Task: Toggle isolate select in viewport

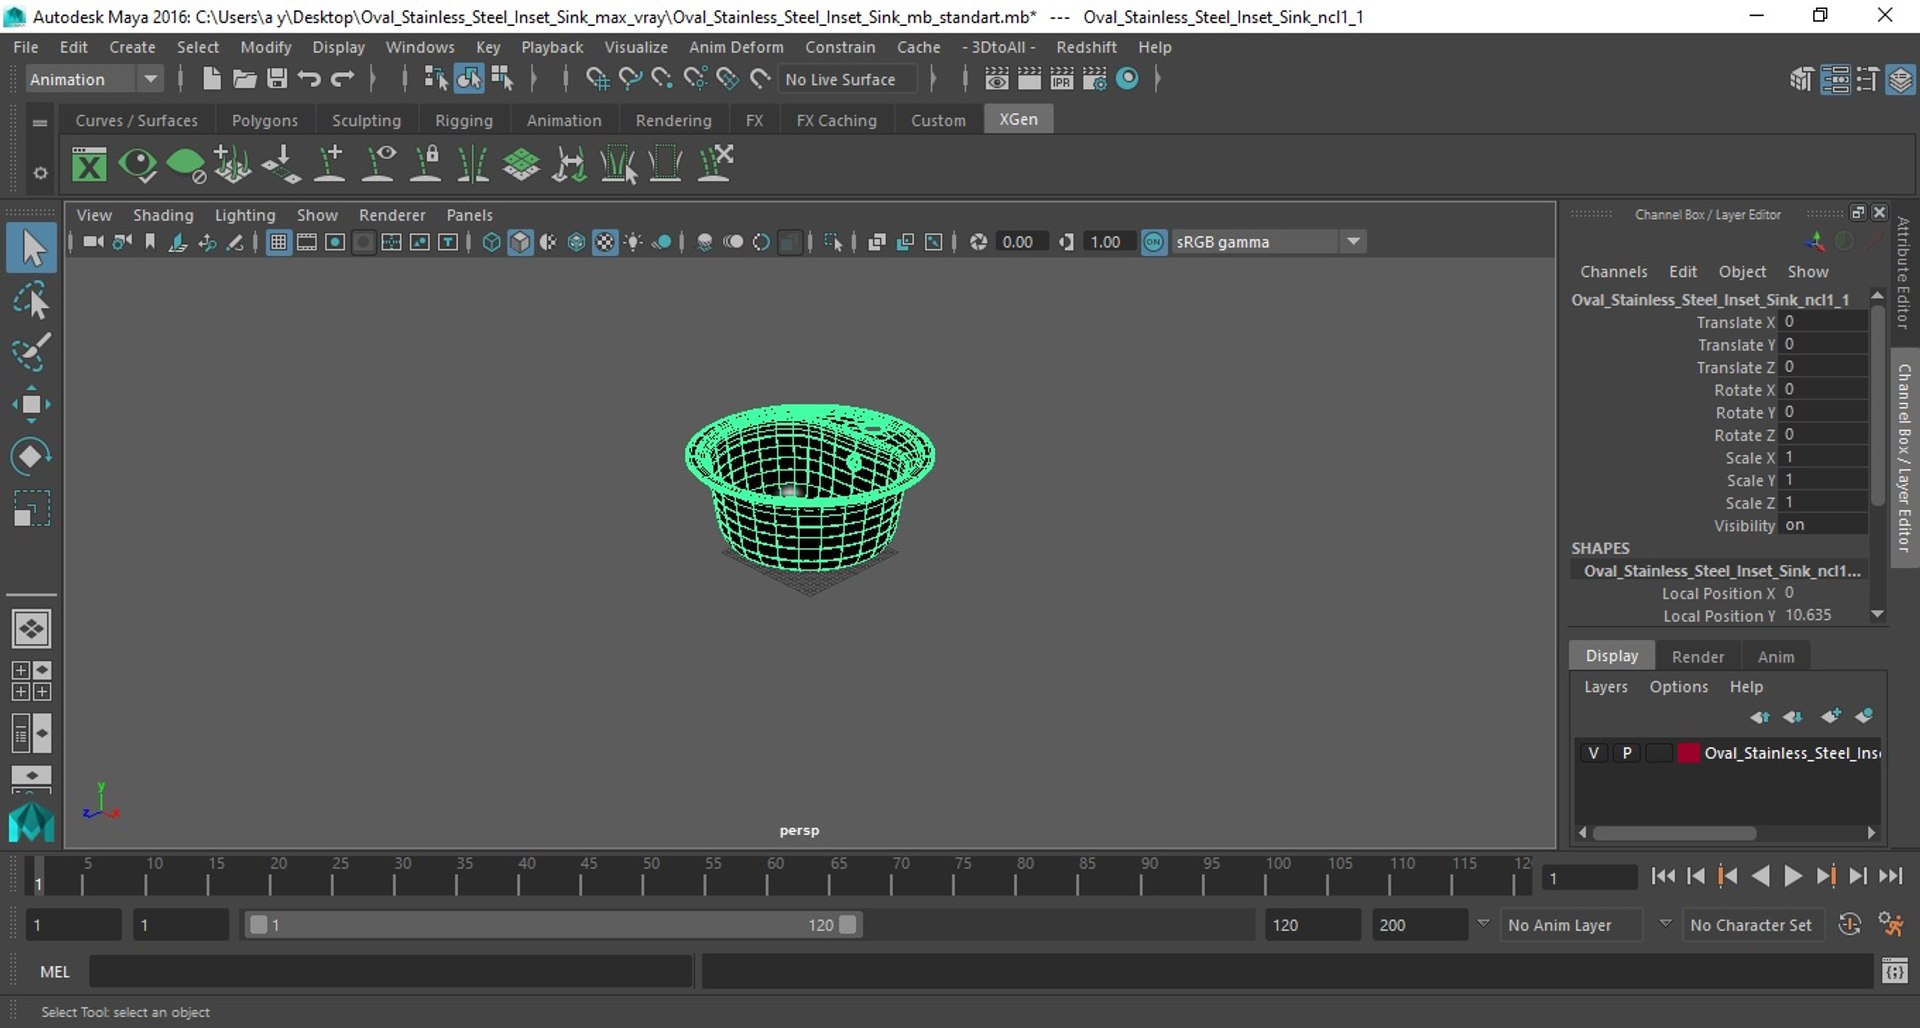Action: pyautogui.click(x=832, y=242)
